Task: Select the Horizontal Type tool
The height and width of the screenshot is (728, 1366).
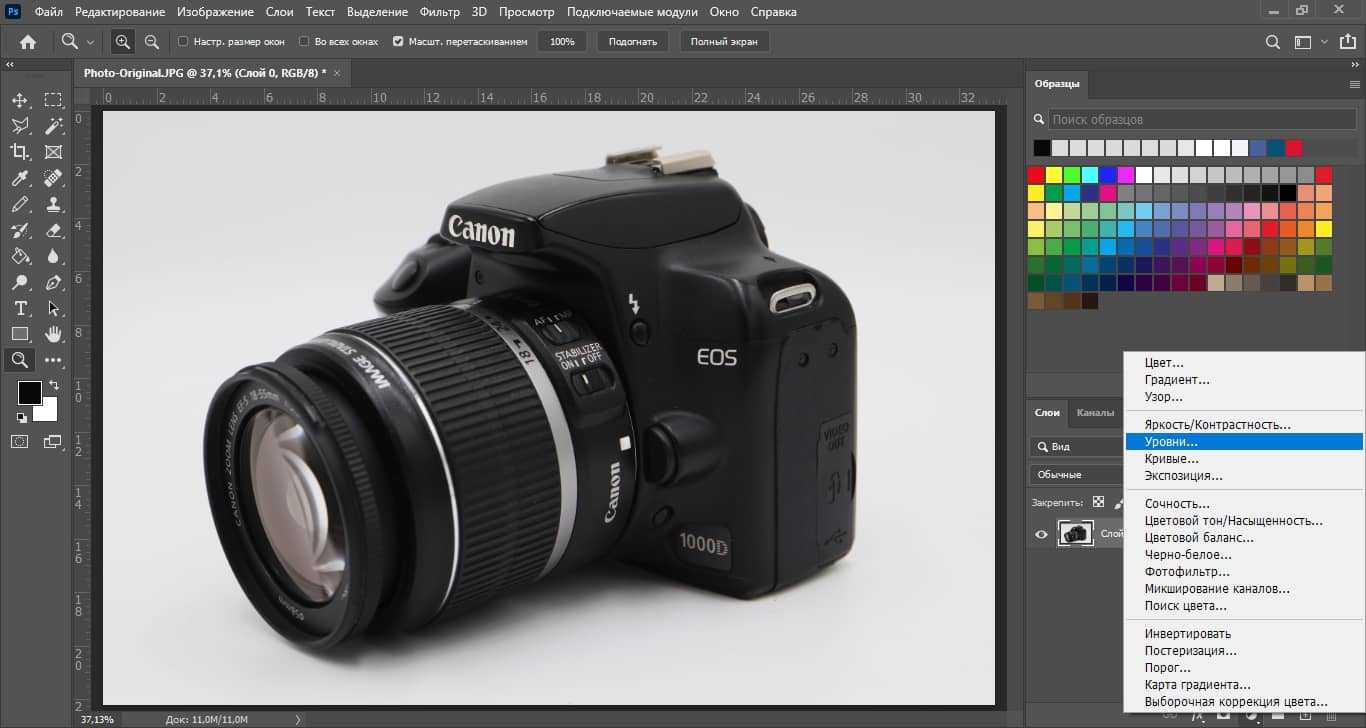Action: 20,308
